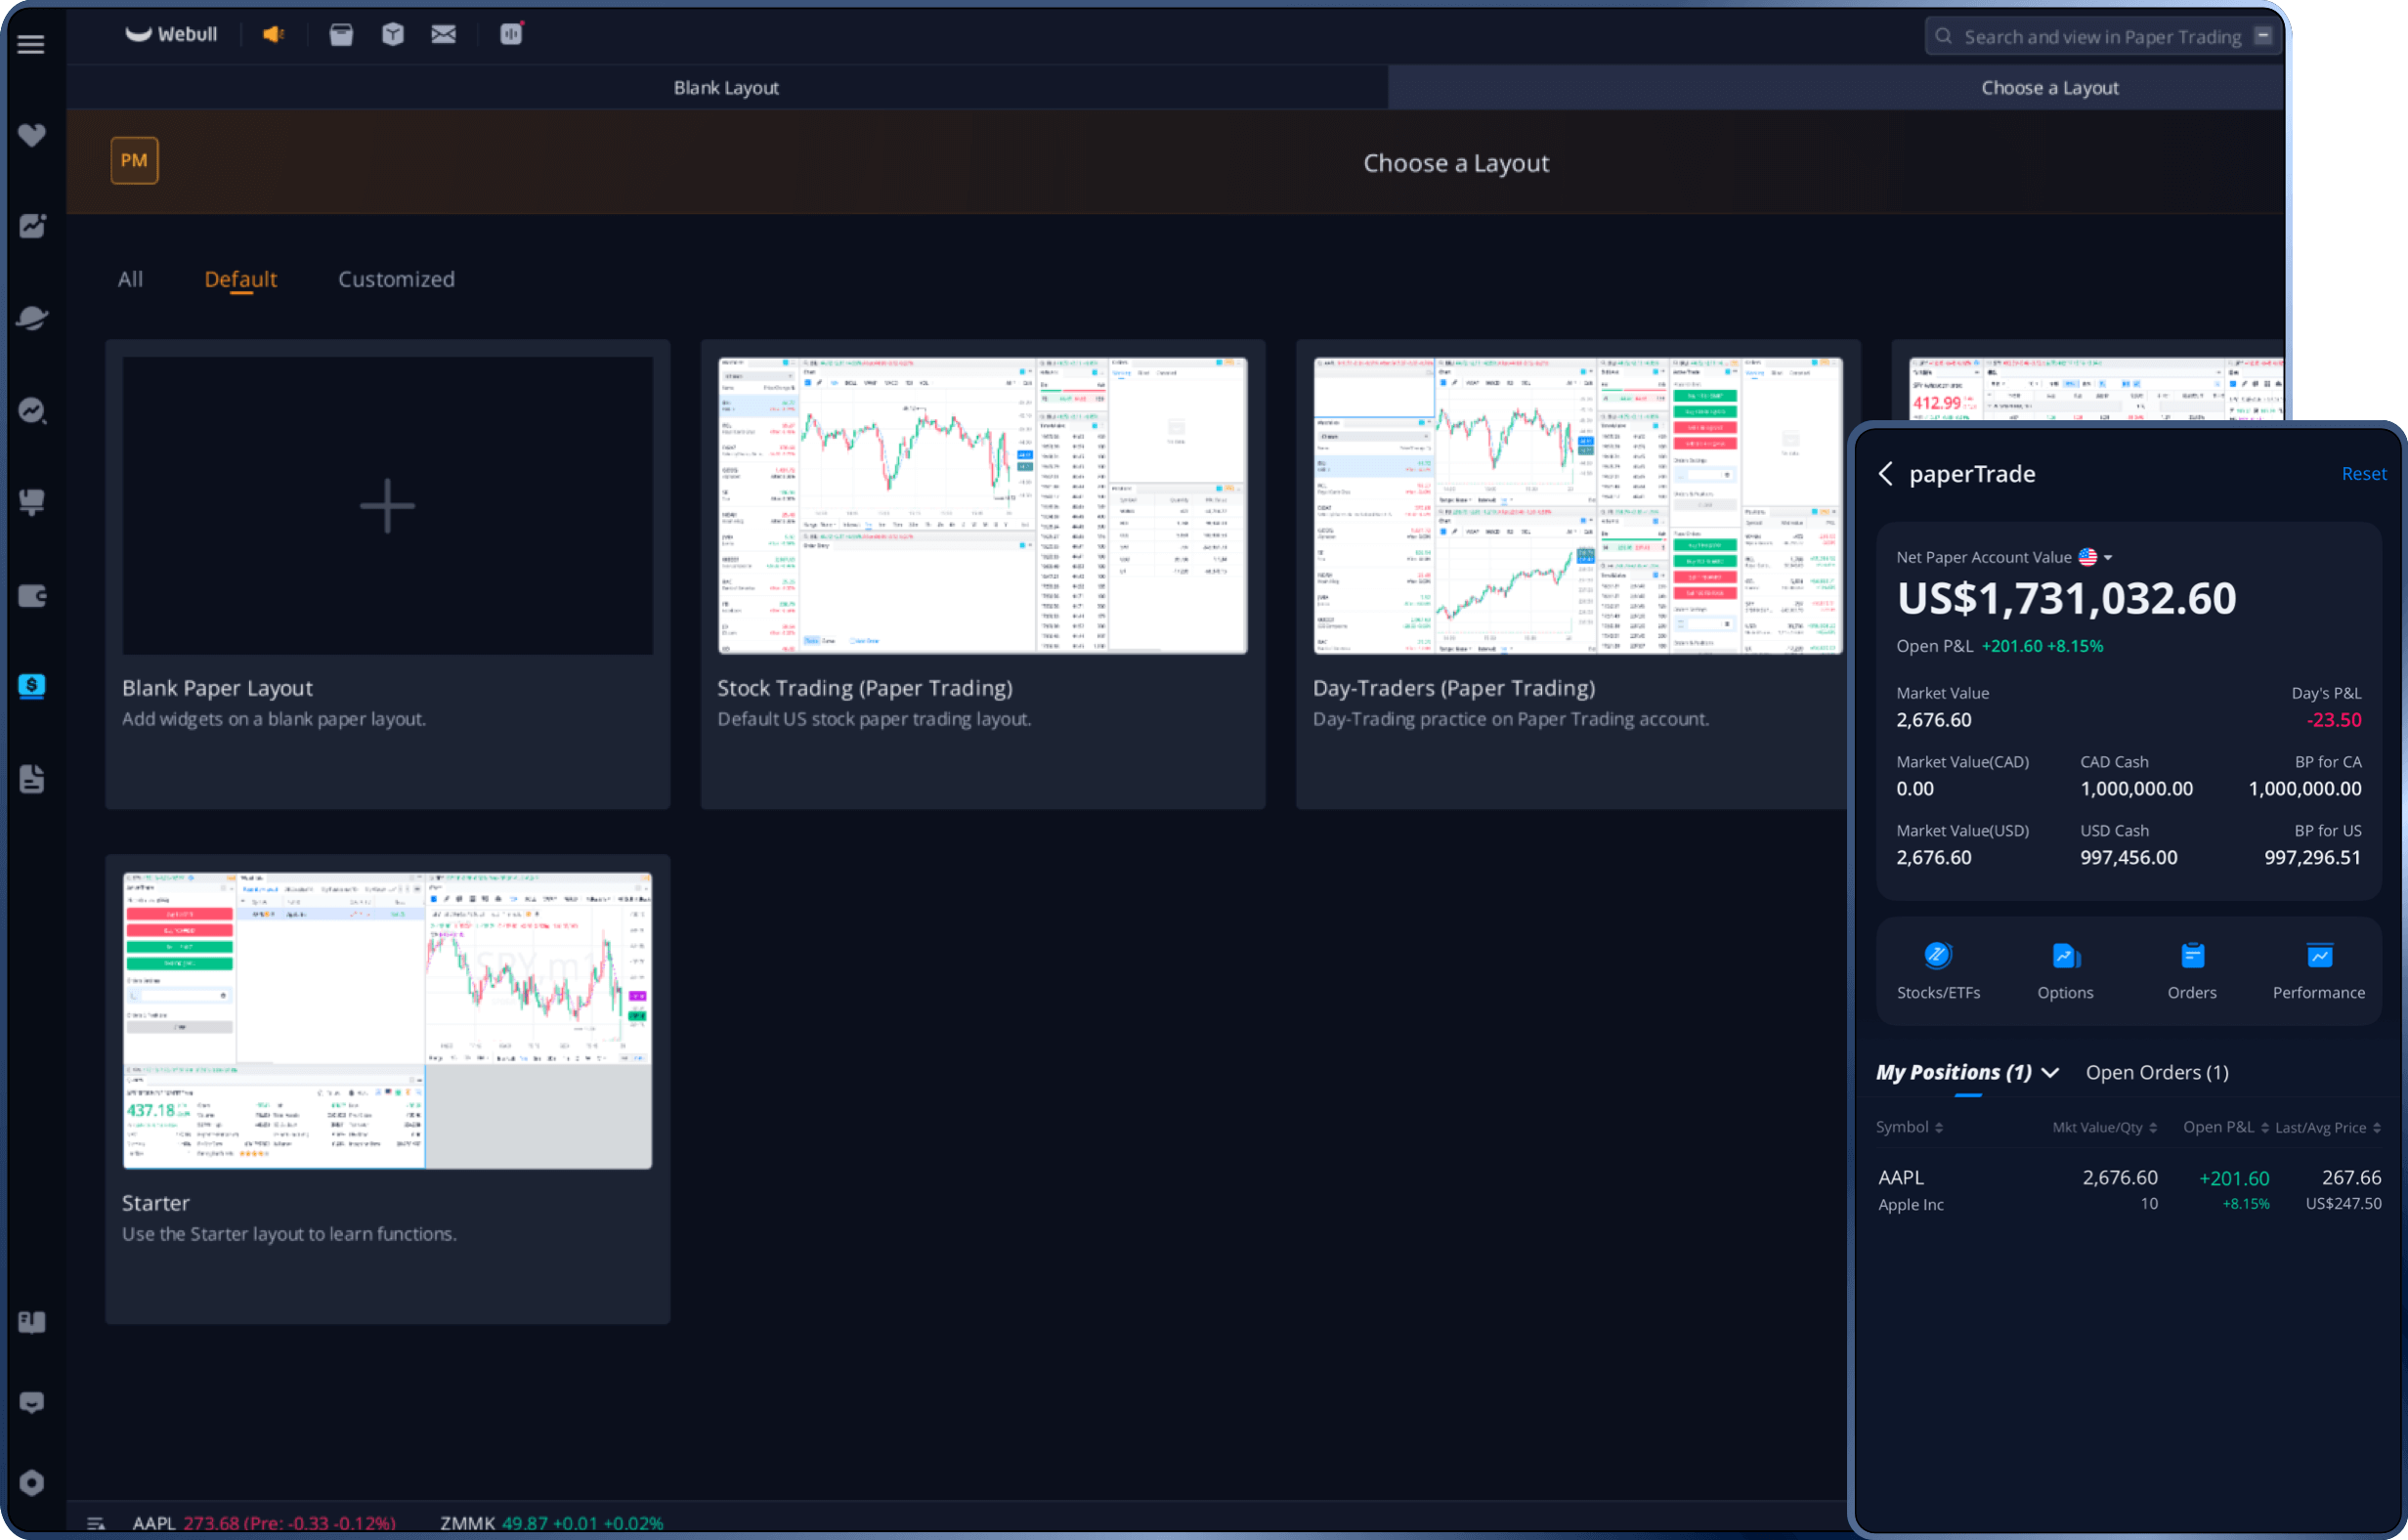Sort positions by Mkt Value/Qty column

point(2104,1127)
